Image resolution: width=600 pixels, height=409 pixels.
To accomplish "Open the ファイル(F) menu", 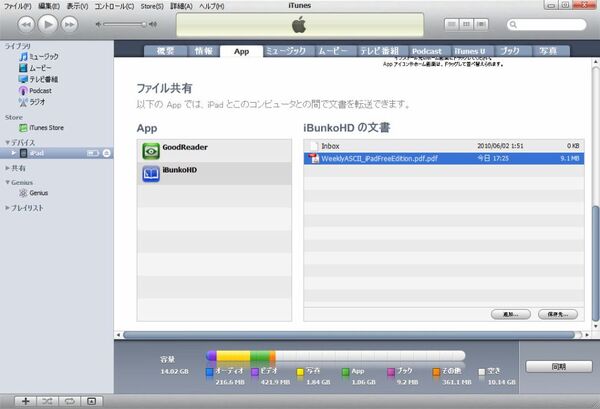I will (18, 6).
